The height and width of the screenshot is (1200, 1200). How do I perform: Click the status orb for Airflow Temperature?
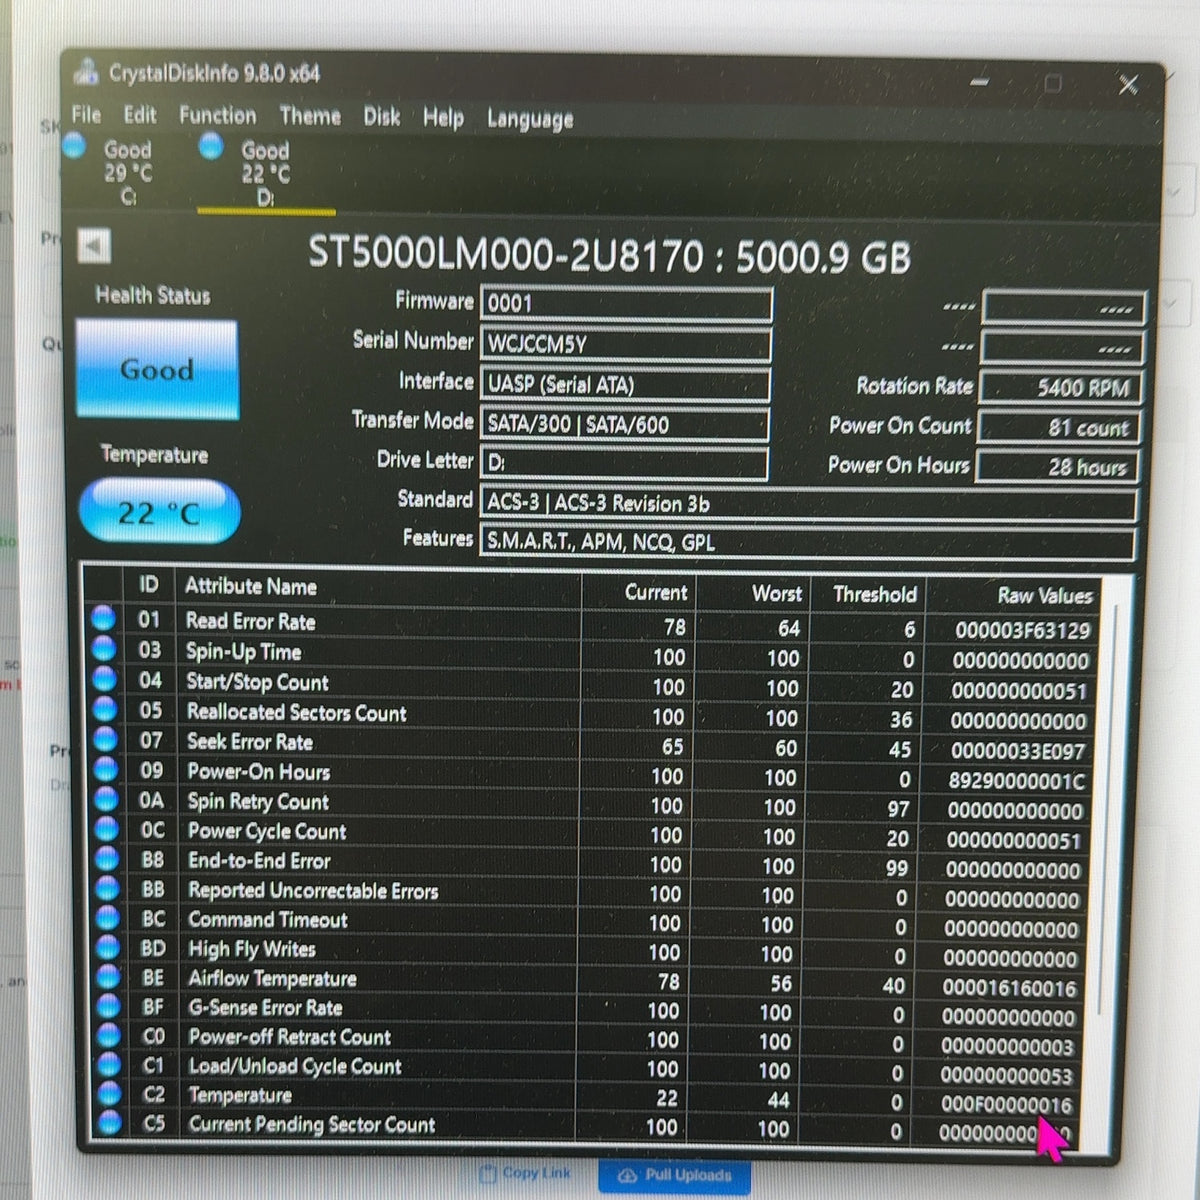(x=108, y=976)
